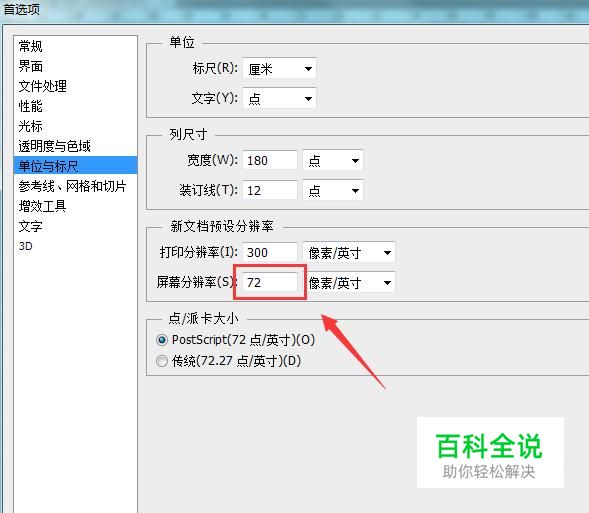The height and width of the screenshot is (513, 589).
Task: Select 传统(72.27 点/英寸) radio option
Action: pos(228,361)
